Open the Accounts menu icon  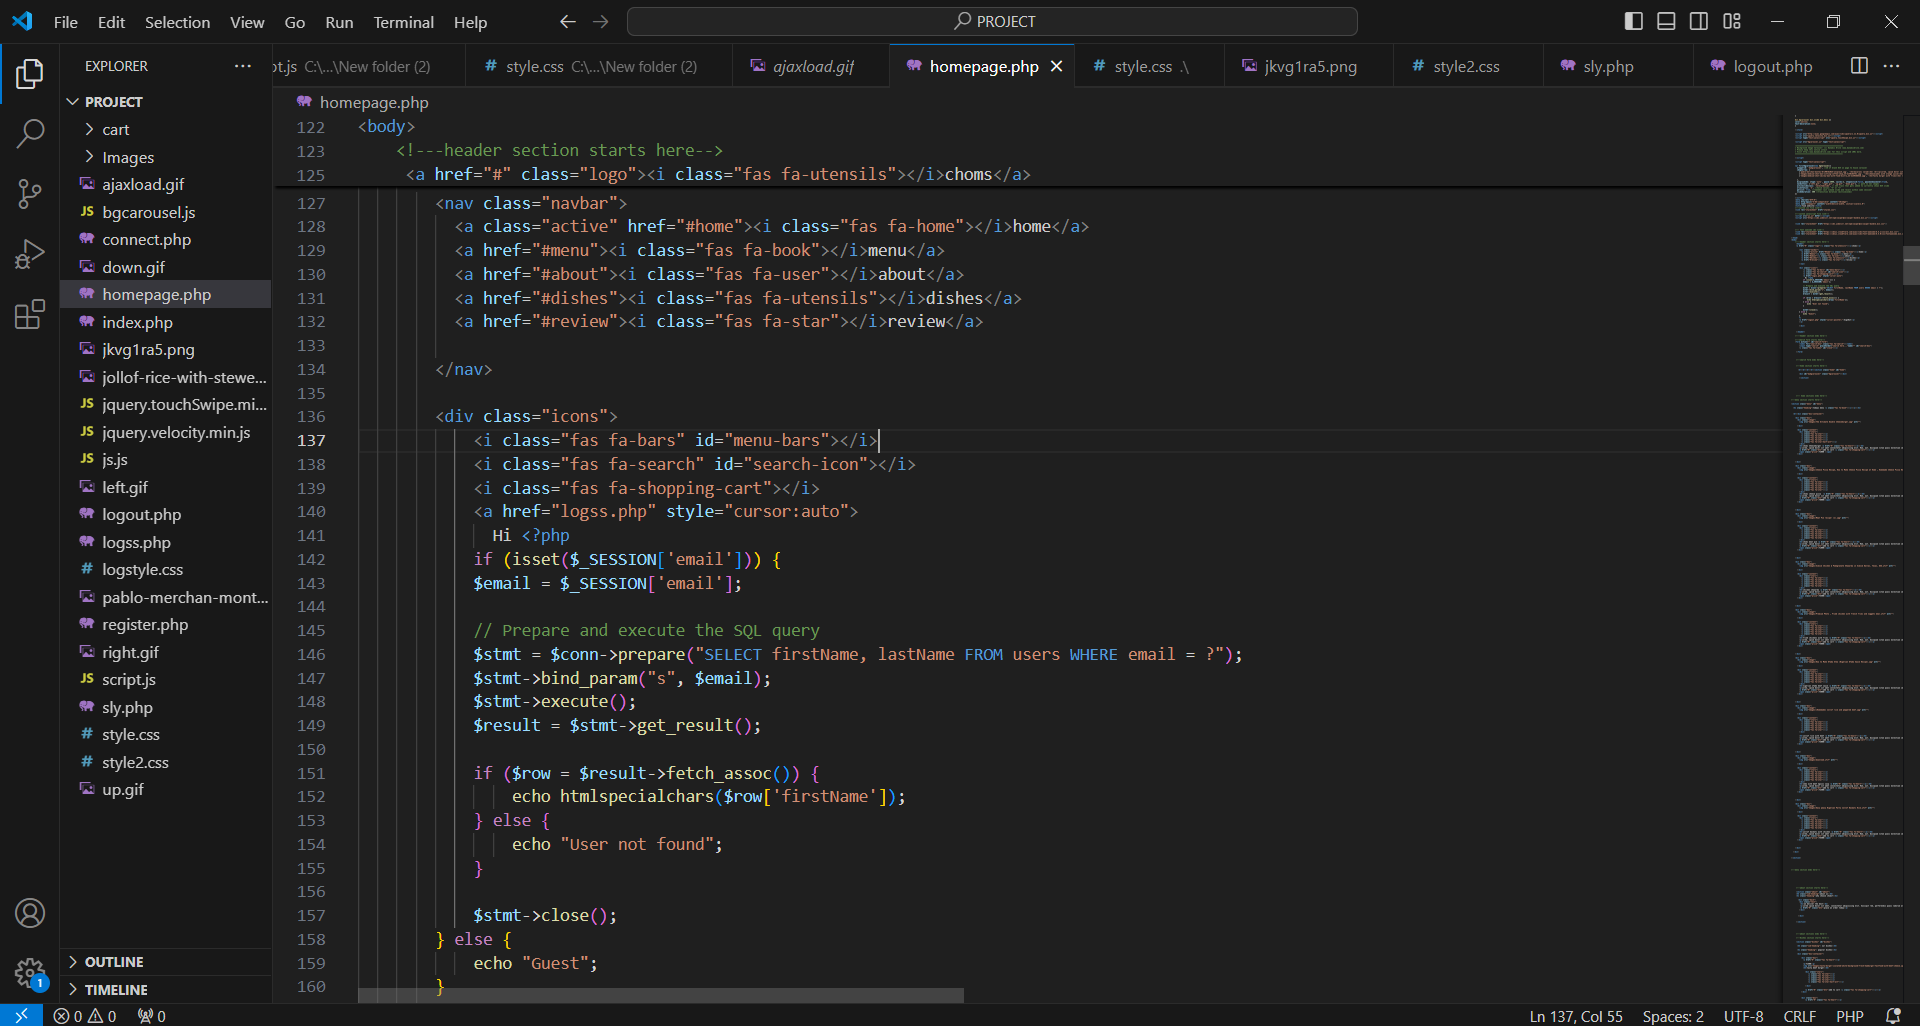(x=30, y=913)
